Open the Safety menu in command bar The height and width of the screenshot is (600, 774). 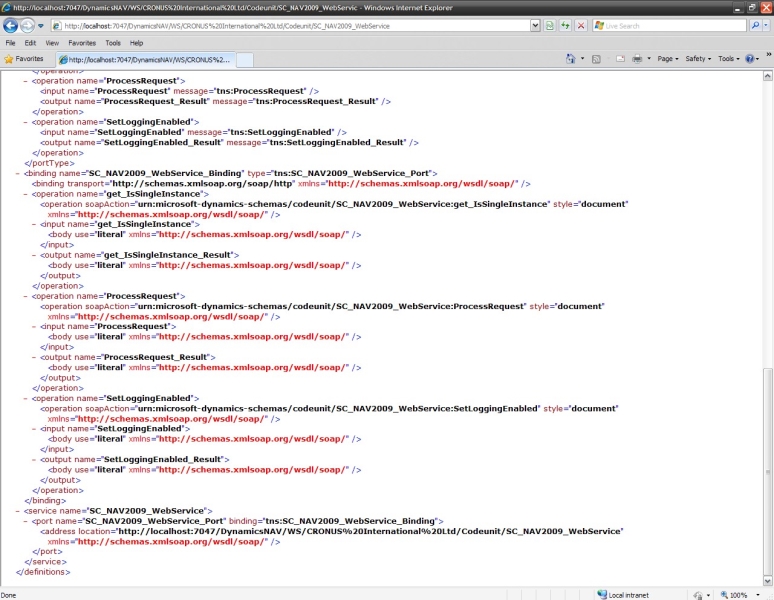(x=698, y=59)
